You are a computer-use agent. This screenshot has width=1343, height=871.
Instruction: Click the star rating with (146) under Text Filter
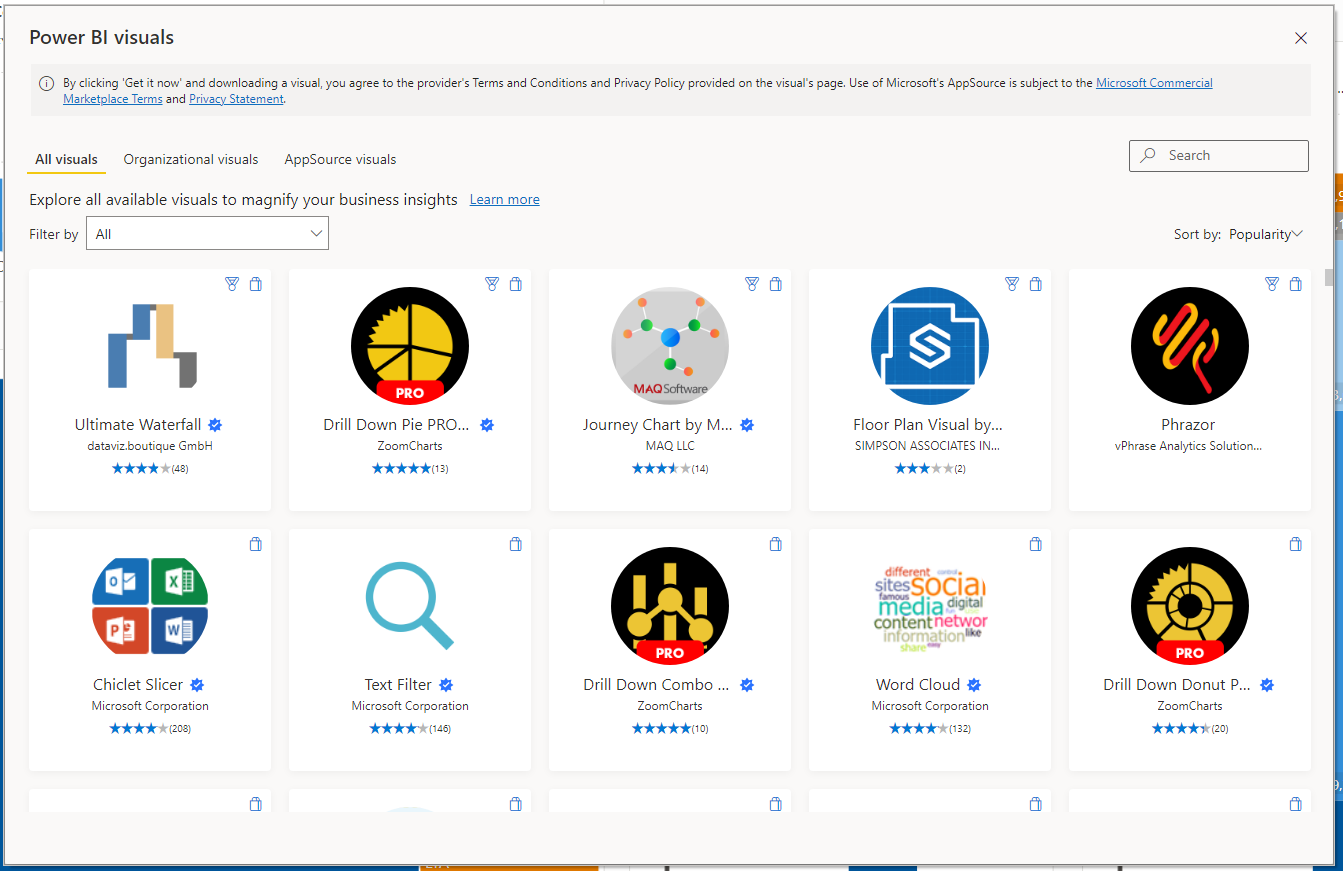click(410, 729)
